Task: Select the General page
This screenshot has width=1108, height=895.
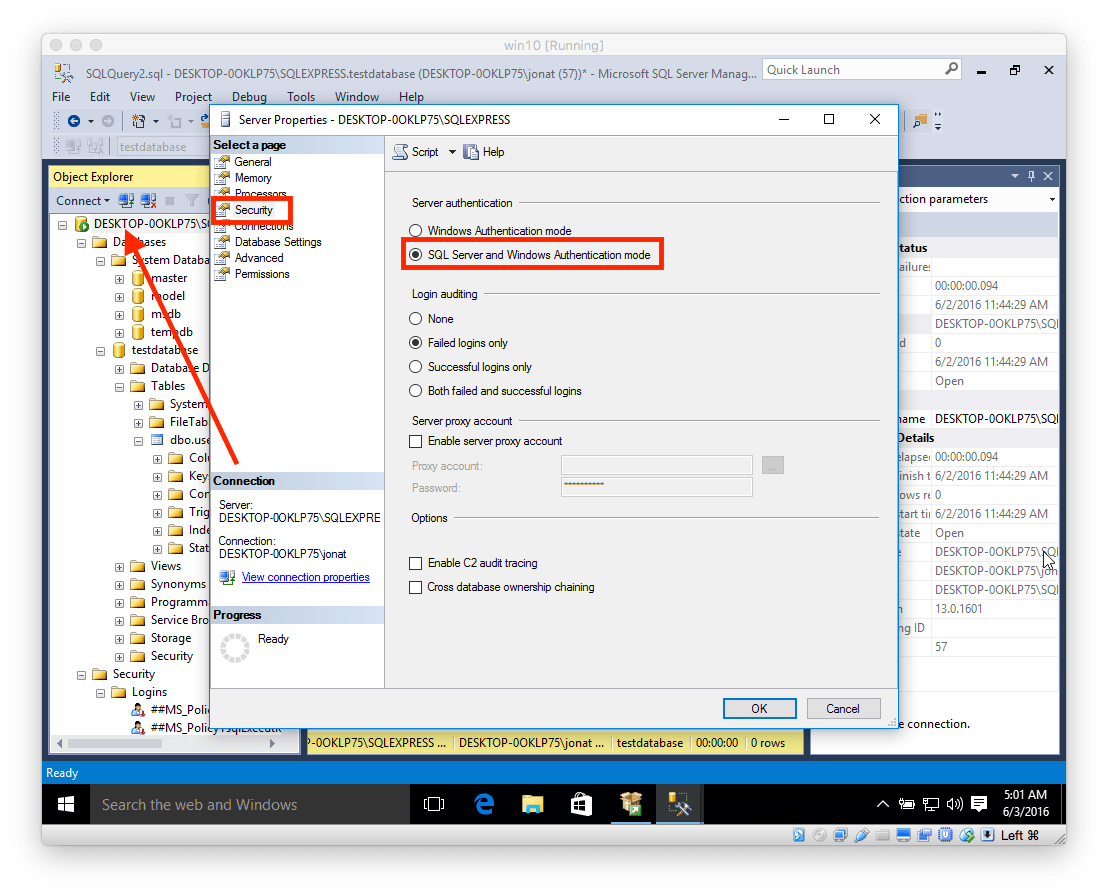Action: click(x=252, y=162)
